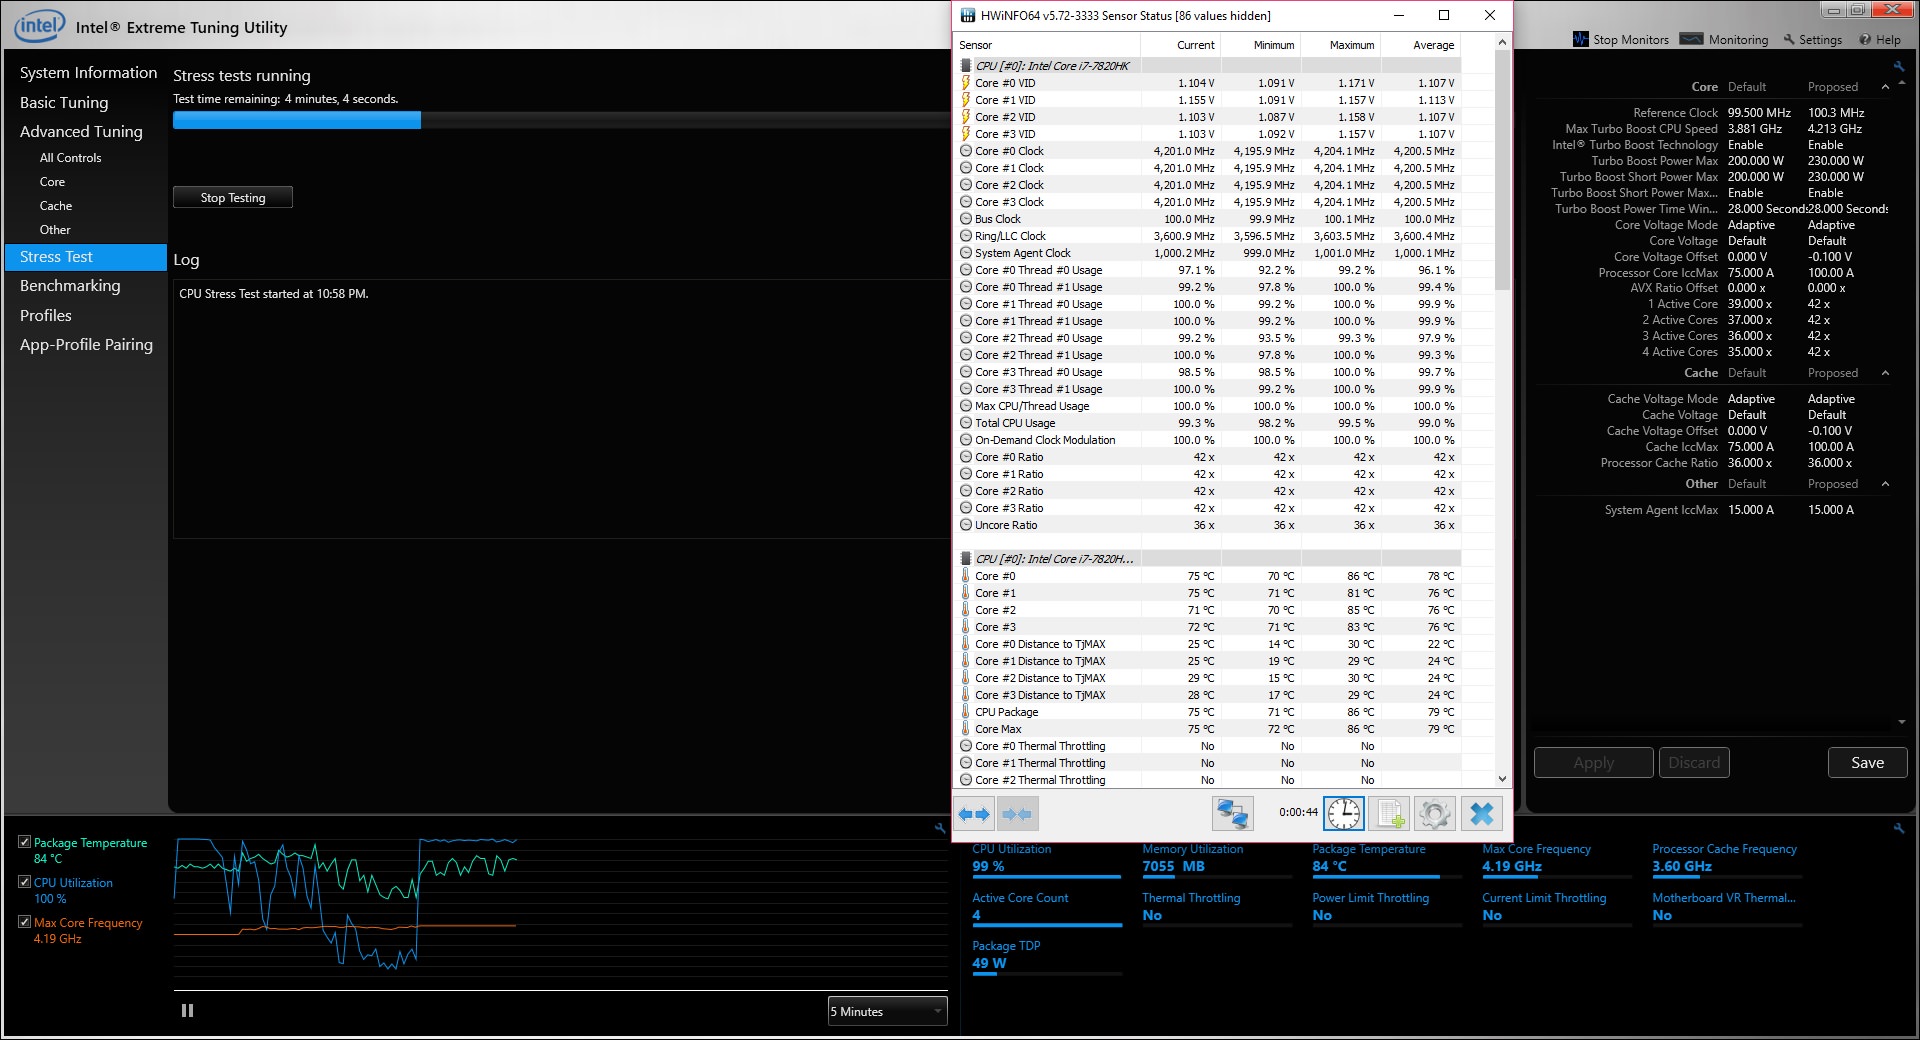
Task: Toggle the CPU Utilization graph checkbox
Action: point(24,882)
